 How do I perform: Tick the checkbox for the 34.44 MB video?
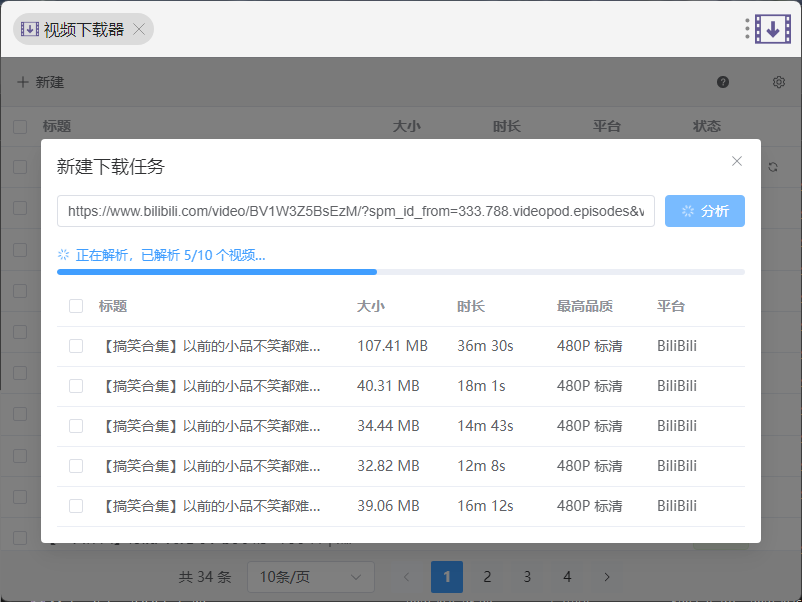76,426
